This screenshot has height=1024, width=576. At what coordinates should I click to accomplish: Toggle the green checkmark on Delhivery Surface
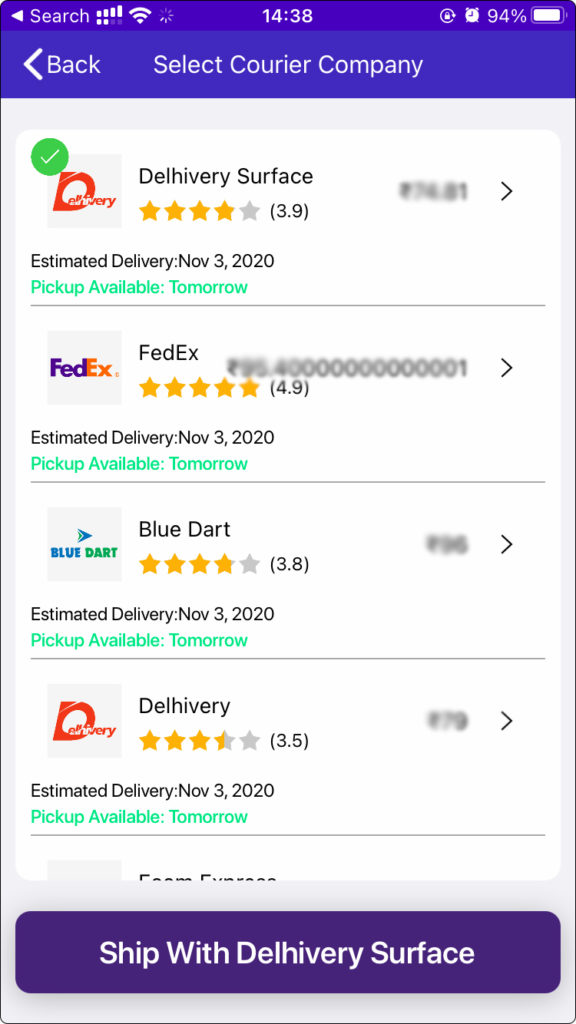pos(50,157)
